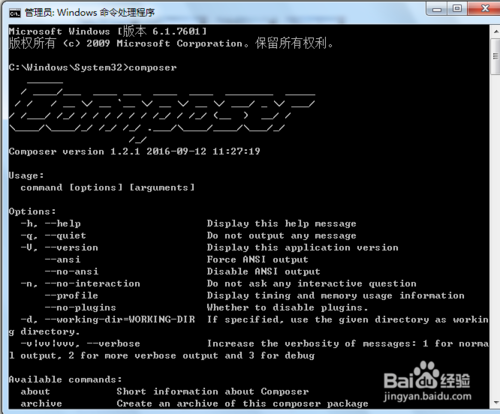The height and width of the screenshot is (414, 500).
Task: Click the '--no-ansi' option
Action: coord(72,272)
